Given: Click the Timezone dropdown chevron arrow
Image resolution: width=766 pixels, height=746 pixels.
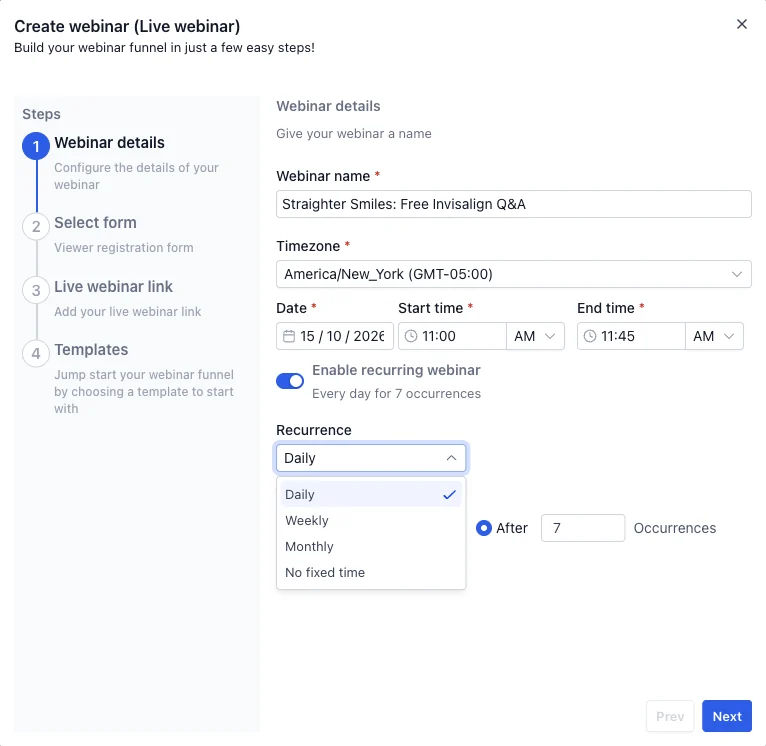Looking at the screenshot, I should point(737,274).
